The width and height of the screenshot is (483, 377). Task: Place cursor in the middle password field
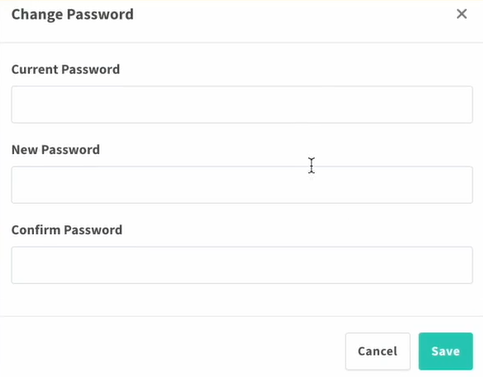coord(242,185)
